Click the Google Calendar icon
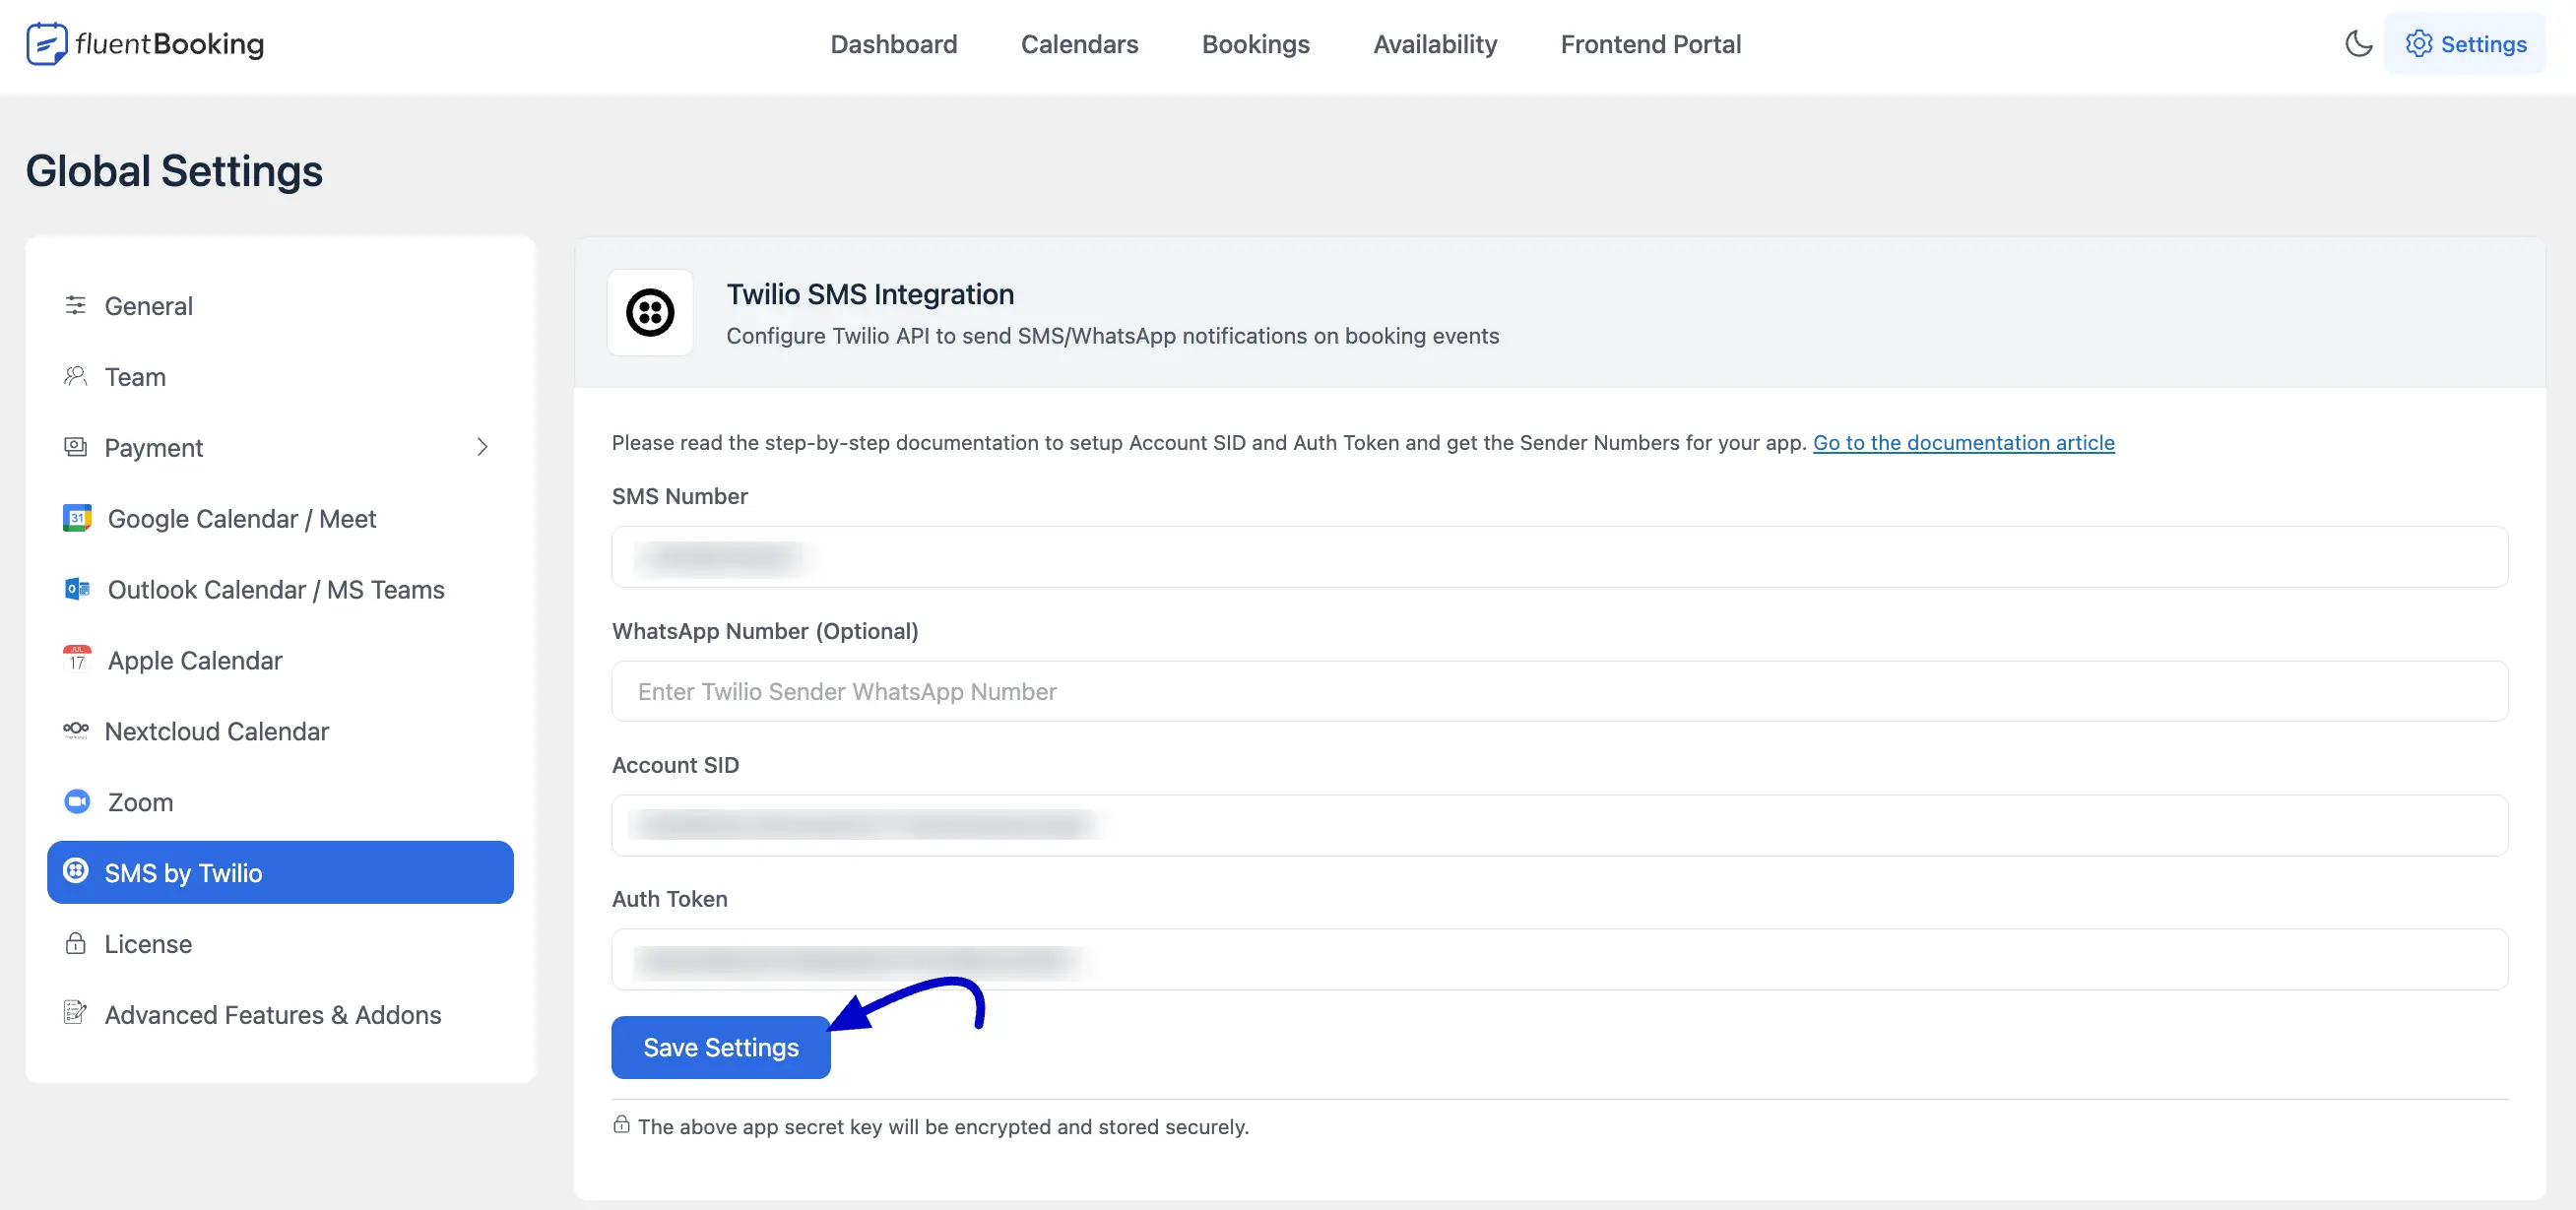Image resolution: width=2576 pixels, height=1210 pixels. 77,518
